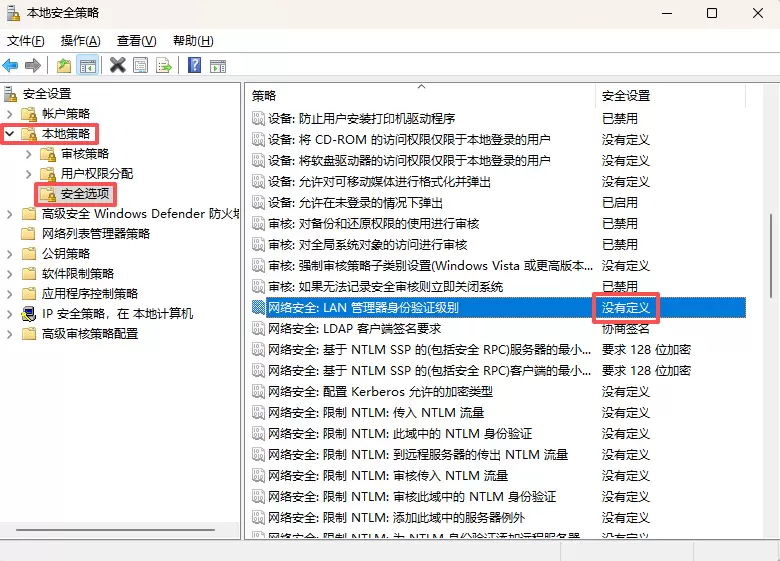Screen dimensions: 780x561
Task: Toggle the show/hide console tree icon
Action: click(88, 66)
